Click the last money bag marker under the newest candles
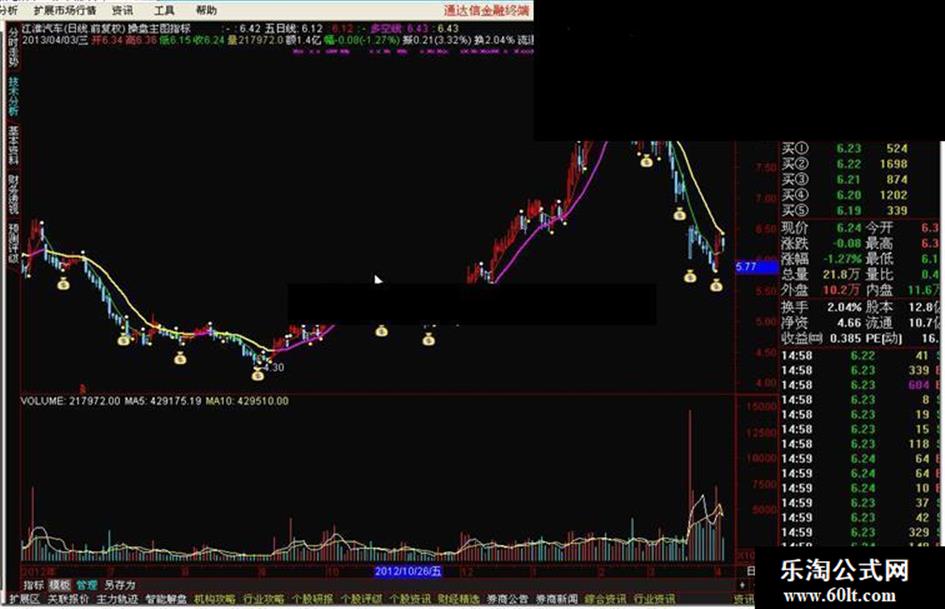Screen dimensions: 945x609 (x=716, y=285)
